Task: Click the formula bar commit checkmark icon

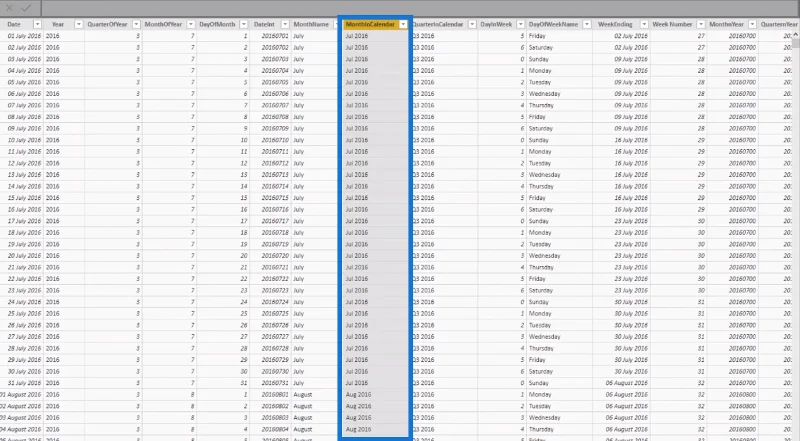Action: (26, 8)
